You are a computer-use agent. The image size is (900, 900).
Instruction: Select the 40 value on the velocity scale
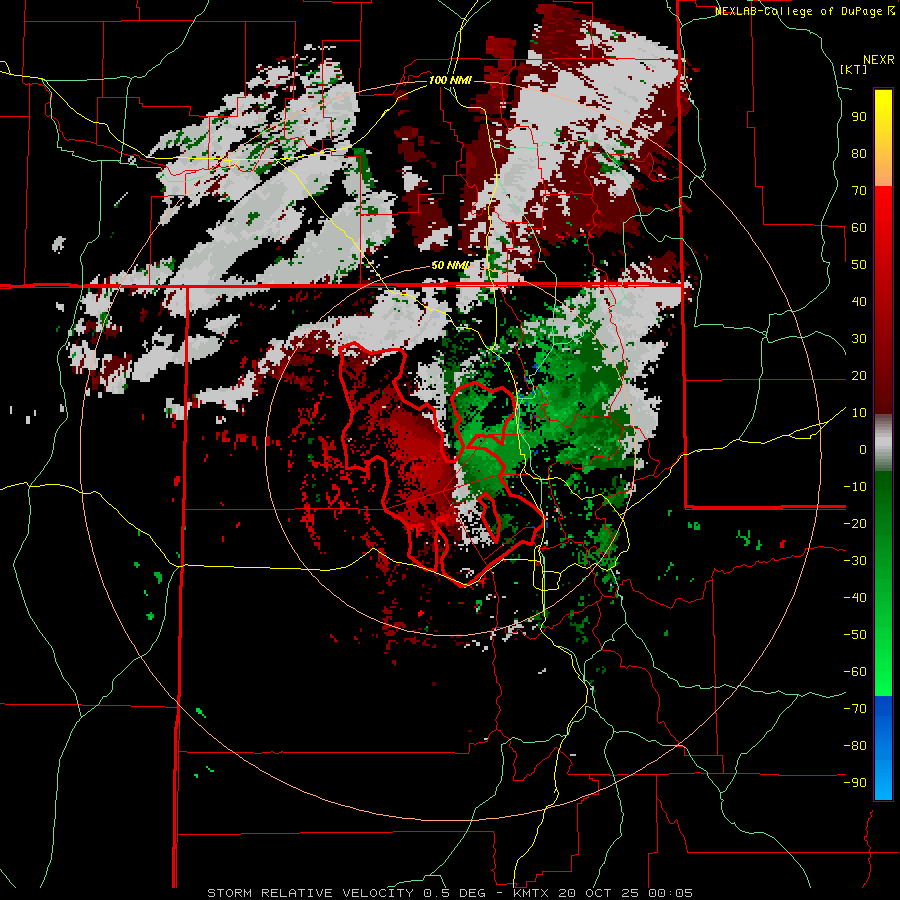click(859, 301)
